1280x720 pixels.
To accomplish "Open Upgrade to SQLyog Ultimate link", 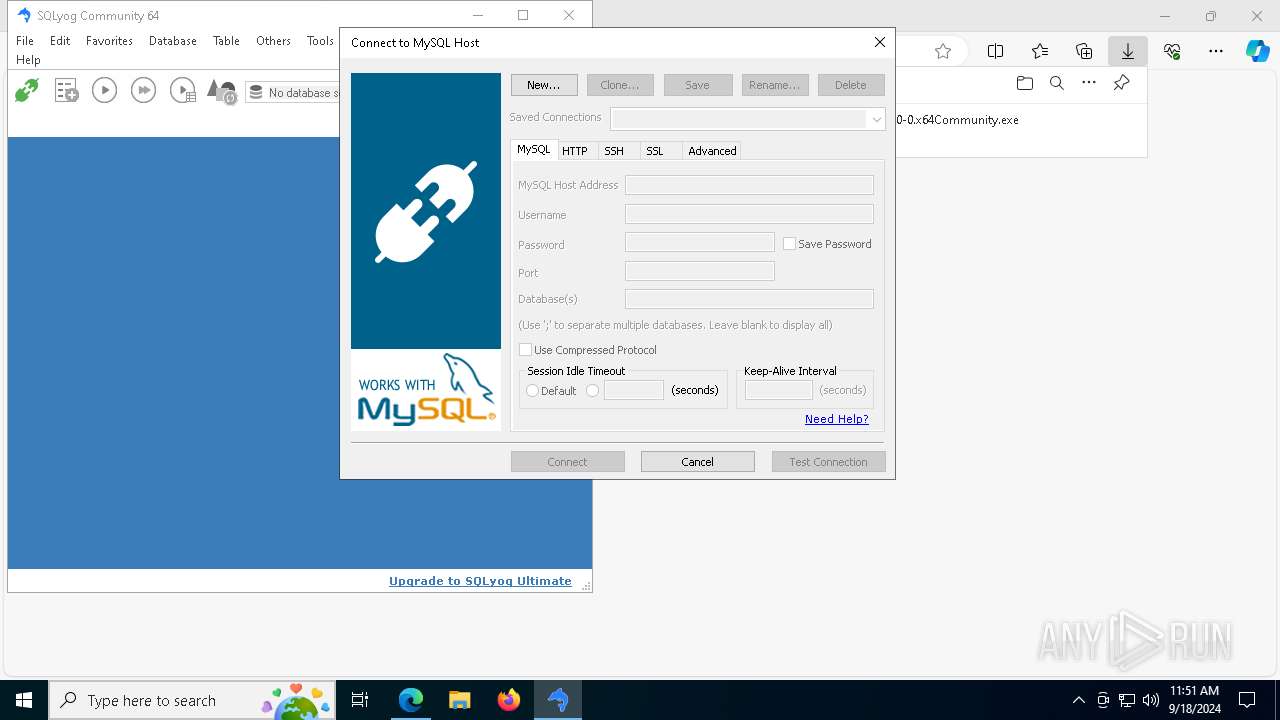I will (480, 581).
